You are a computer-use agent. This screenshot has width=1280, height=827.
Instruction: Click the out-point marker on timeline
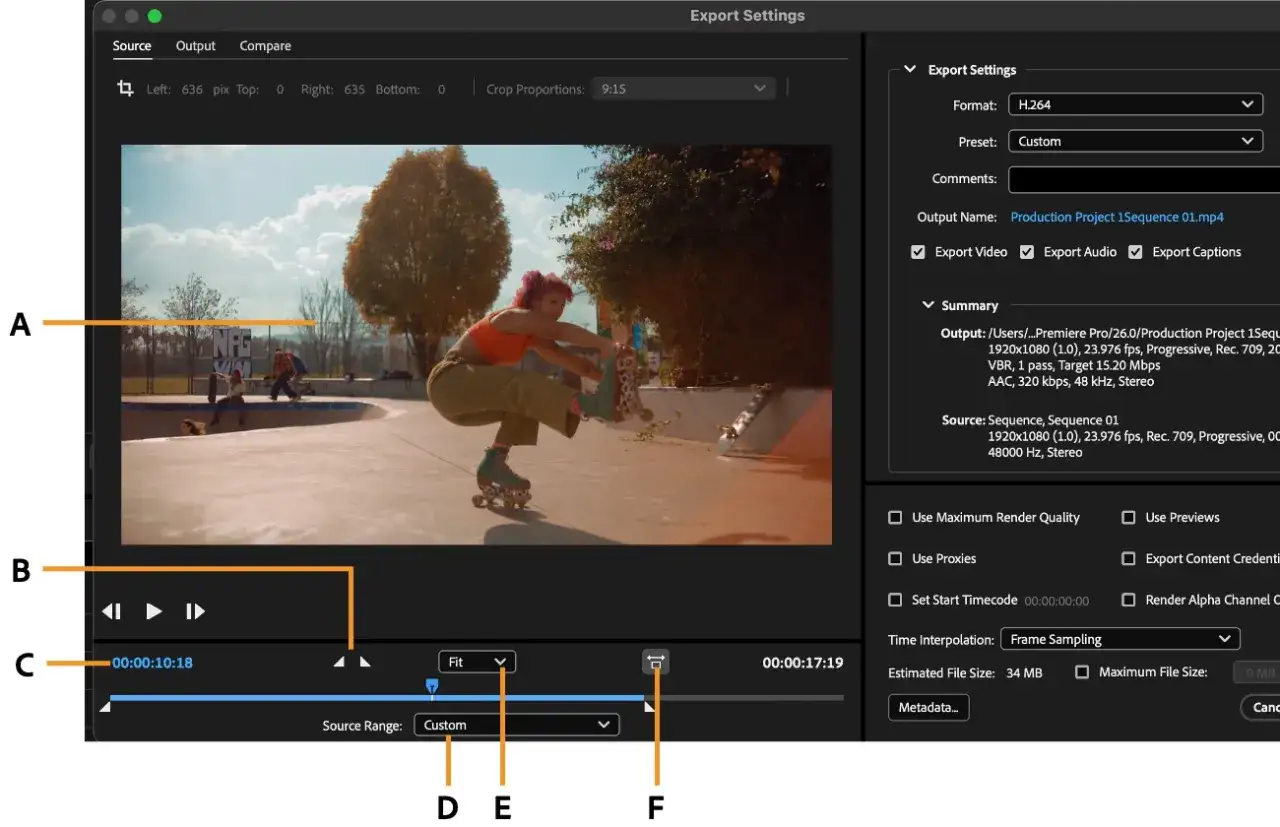[650, 707]
